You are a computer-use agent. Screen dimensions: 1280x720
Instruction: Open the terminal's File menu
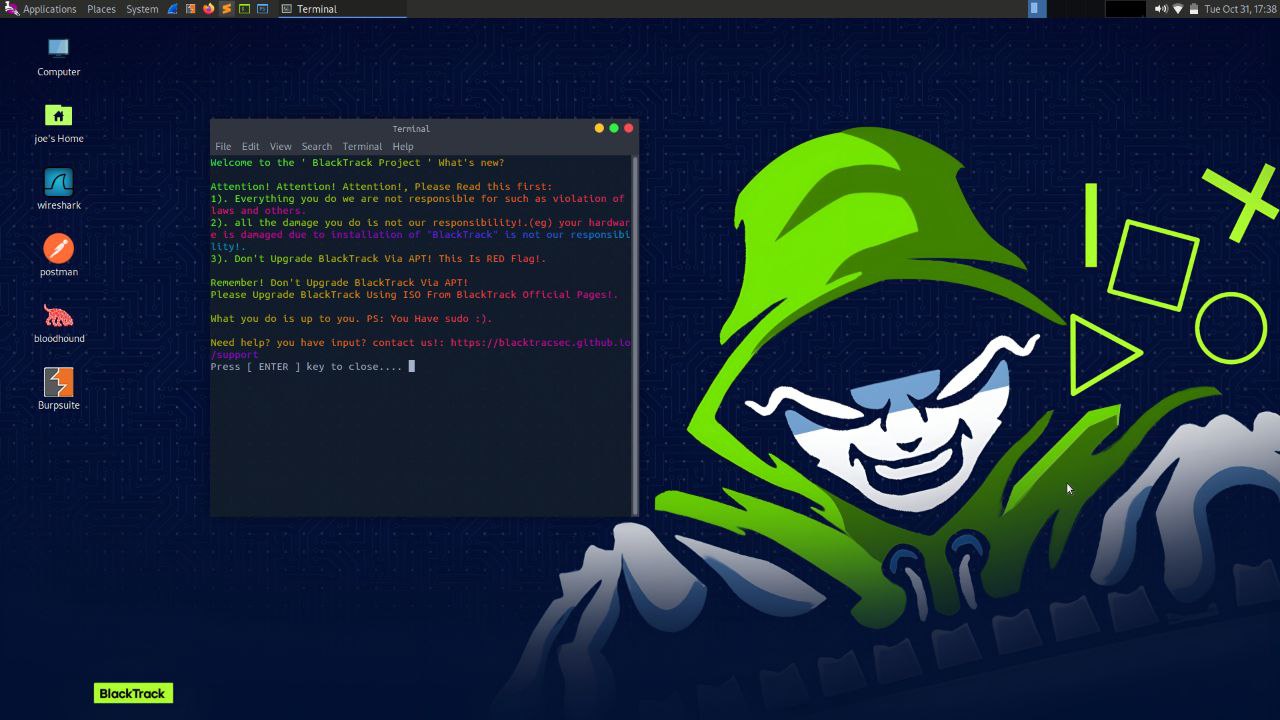(223, 146)
